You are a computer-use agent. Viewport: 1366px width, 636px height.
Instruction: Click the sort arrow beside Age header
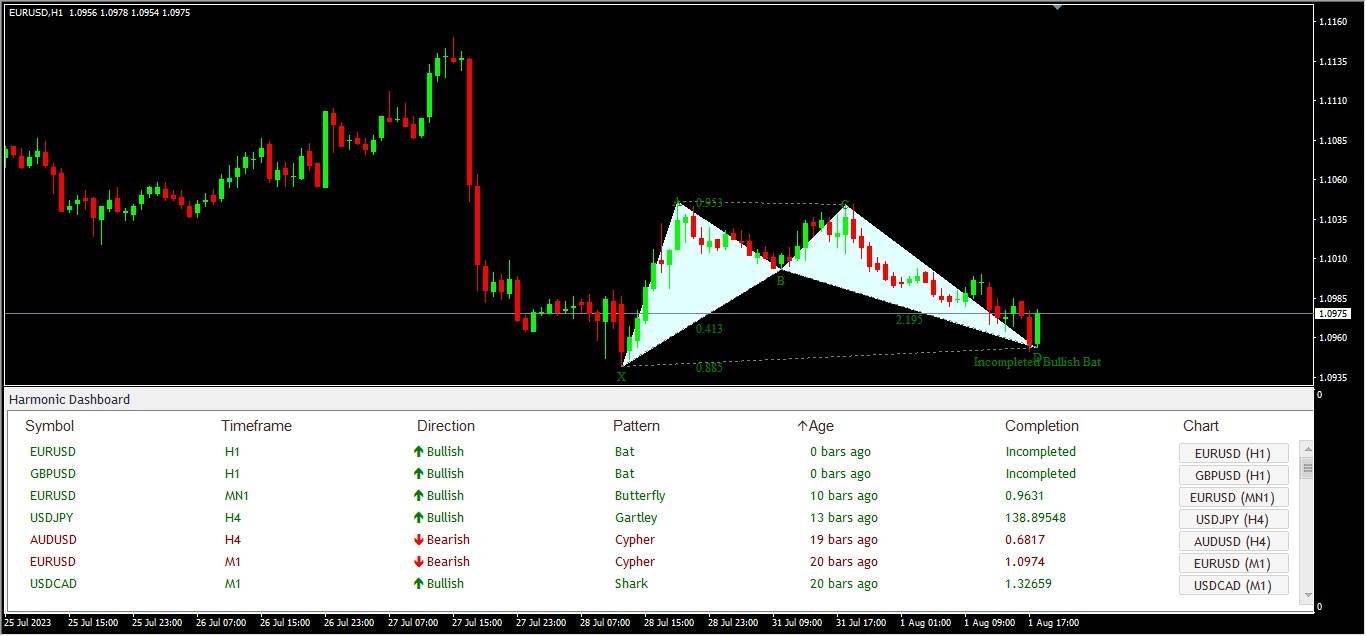(802, 426)
